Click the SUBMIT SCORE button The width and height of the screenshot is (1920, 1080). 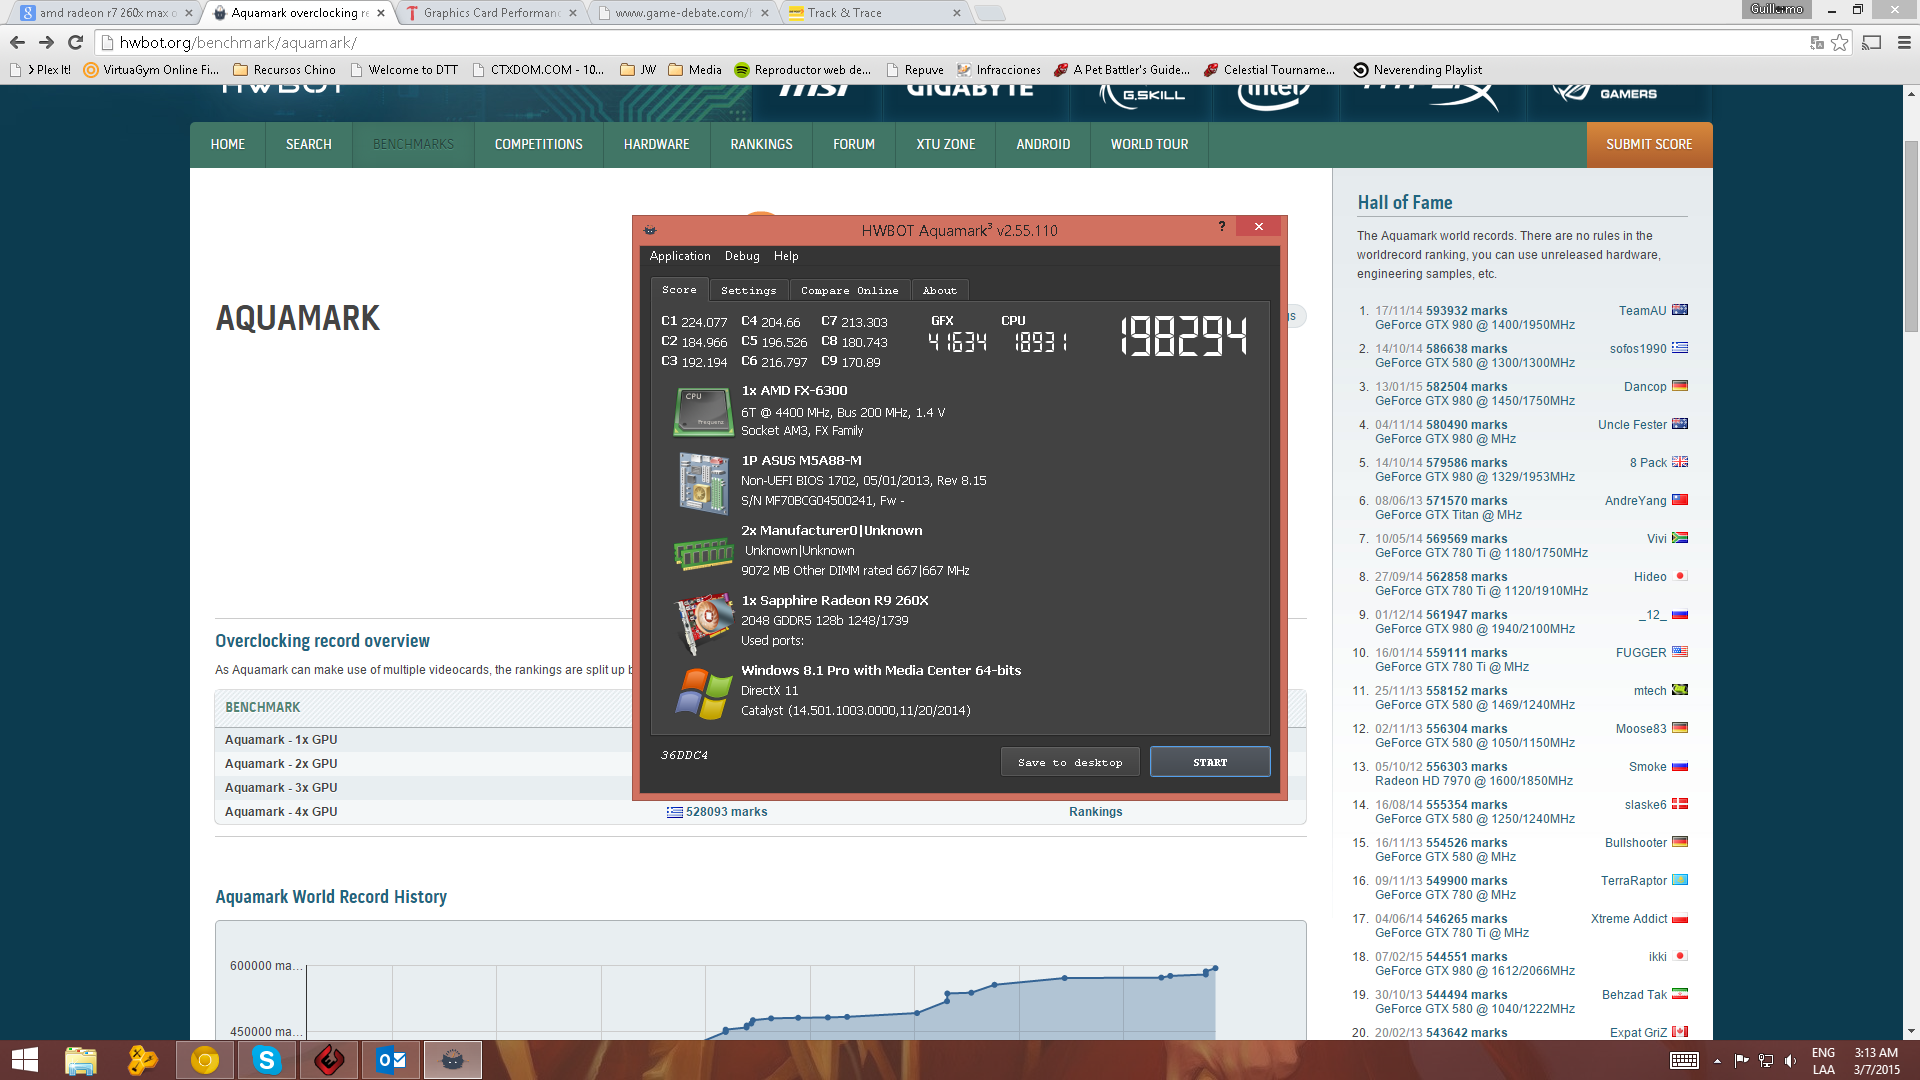1649,145
